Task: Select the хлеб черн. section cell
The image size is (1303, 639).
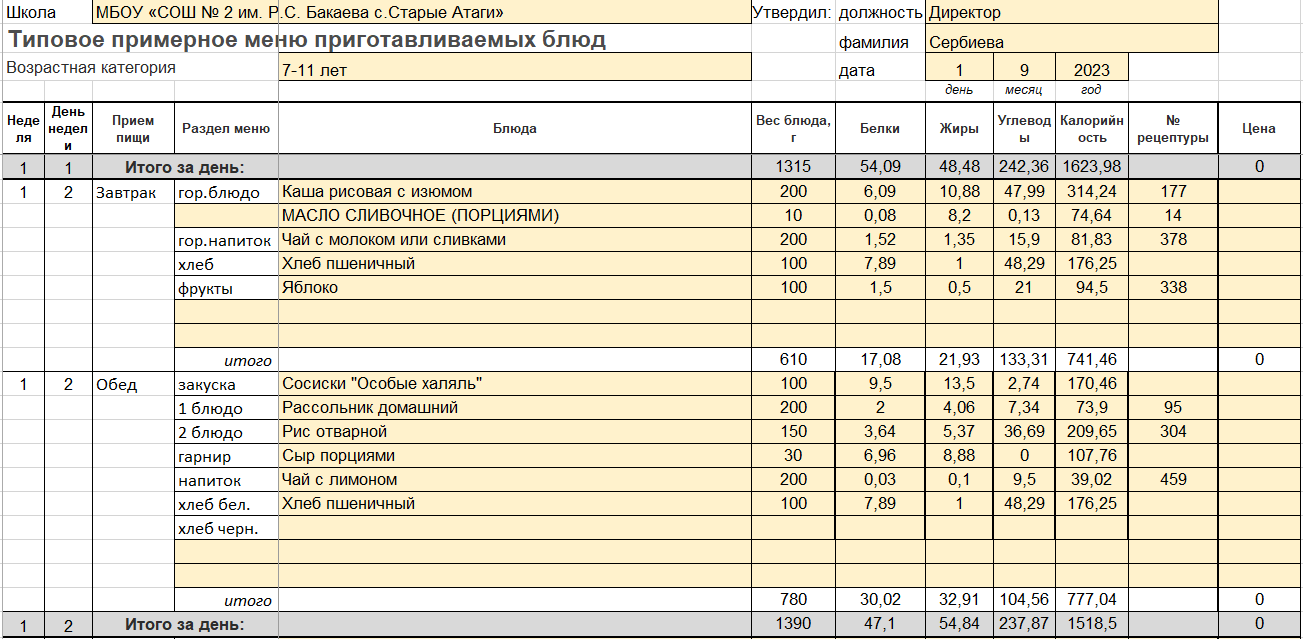Action: [x=226, y=528]
